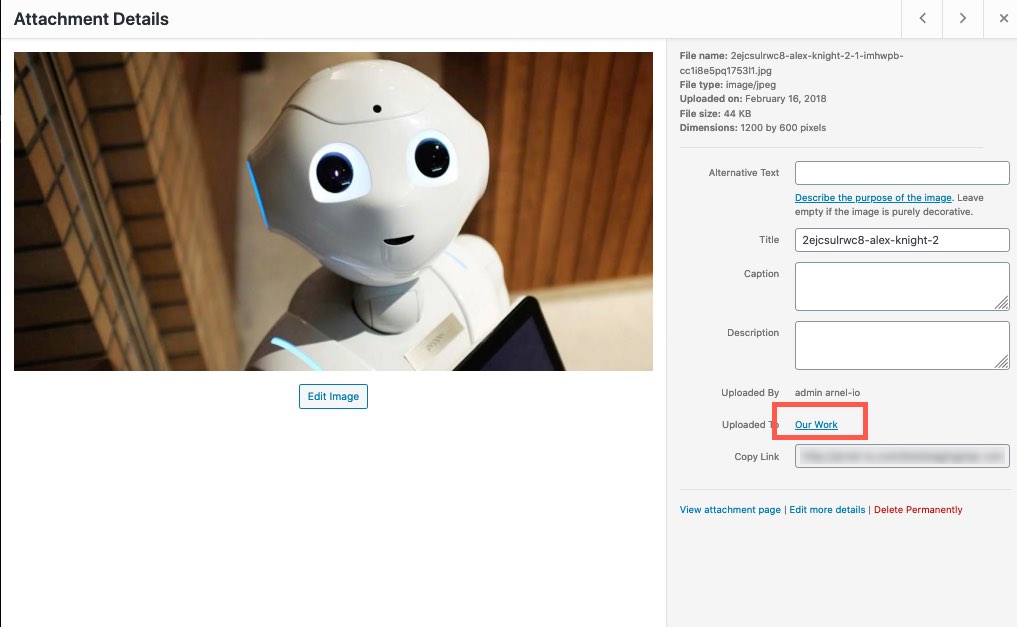Click the 'Attachment Details' heading
1017x627 pixels.
coord(91,19)
